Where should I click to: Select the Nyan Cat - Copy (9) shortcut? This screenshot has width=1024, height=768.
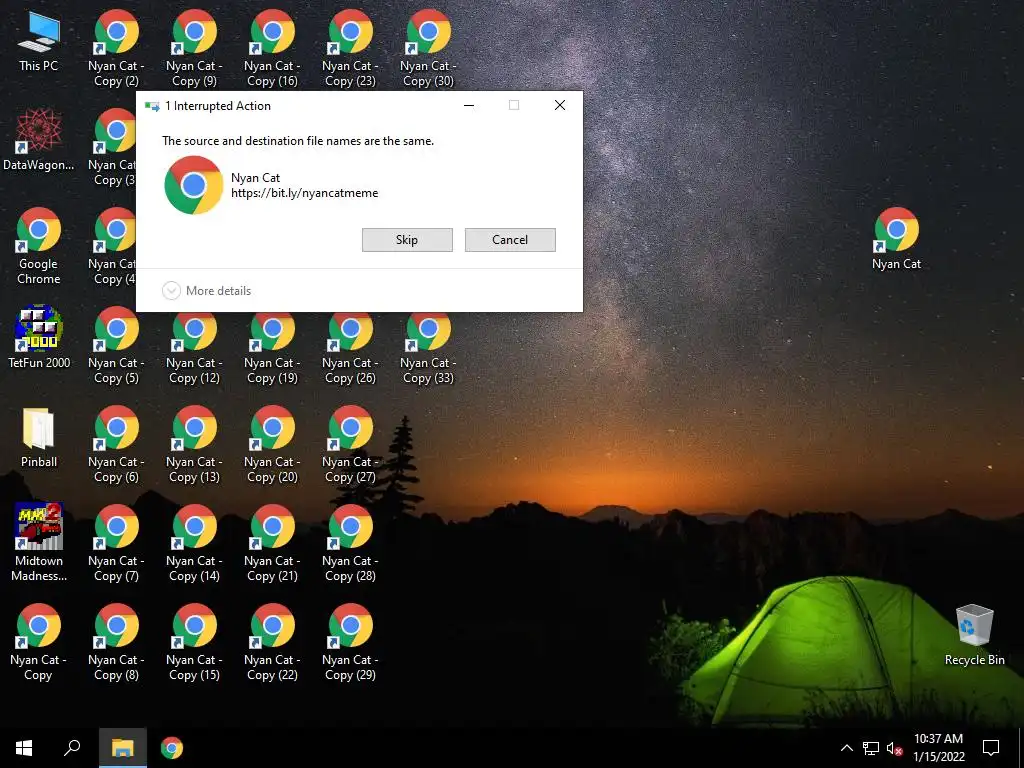click(194, 48)
